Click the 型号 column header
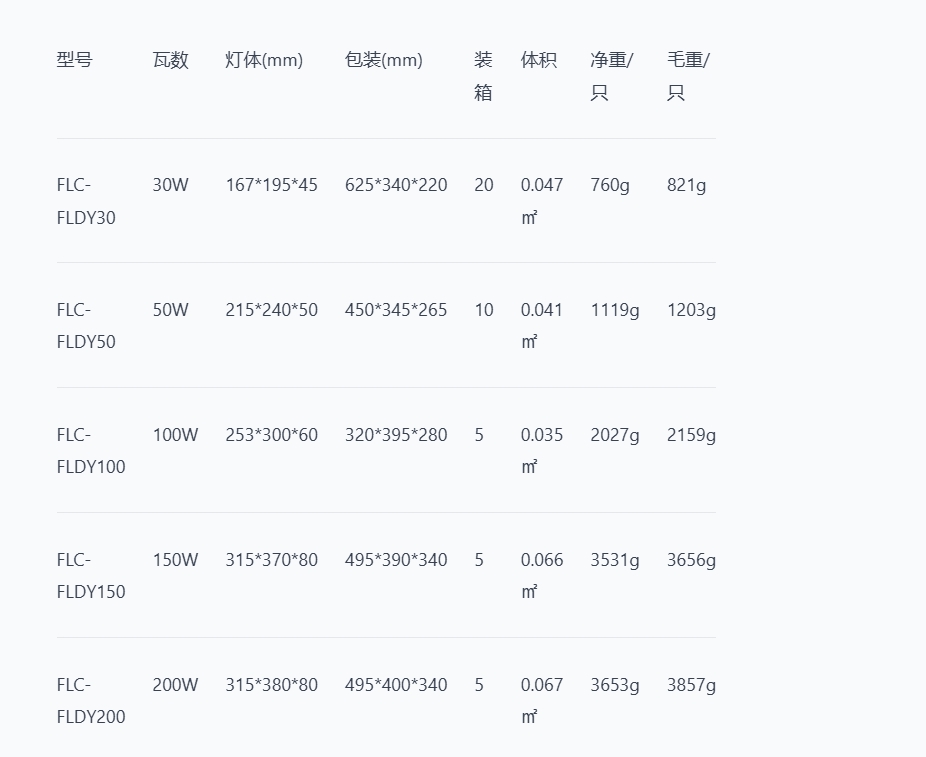This screenshot has width=926, height=757. [x=74, y=60]
